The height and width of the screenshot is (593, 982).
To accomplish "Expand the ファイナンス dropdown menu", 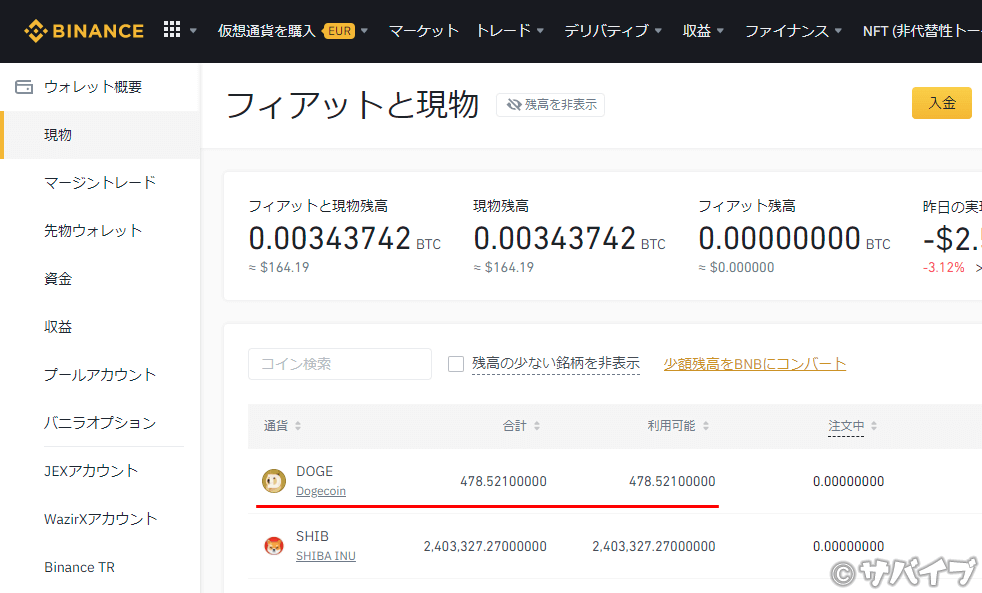I will coord(838,31).
